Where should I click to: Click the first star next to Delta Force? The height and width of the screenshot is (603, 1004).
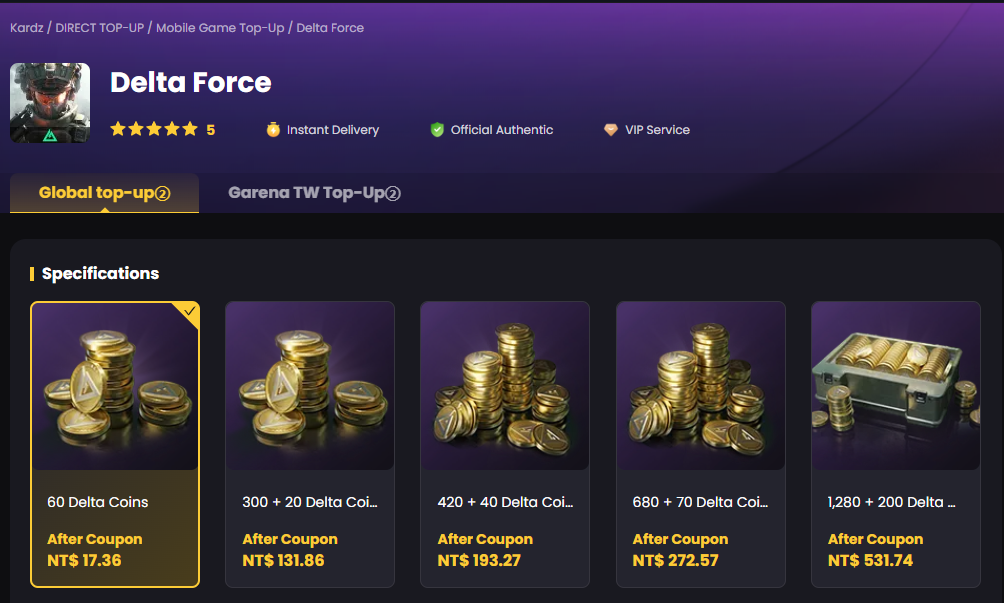tap(119, 129)
